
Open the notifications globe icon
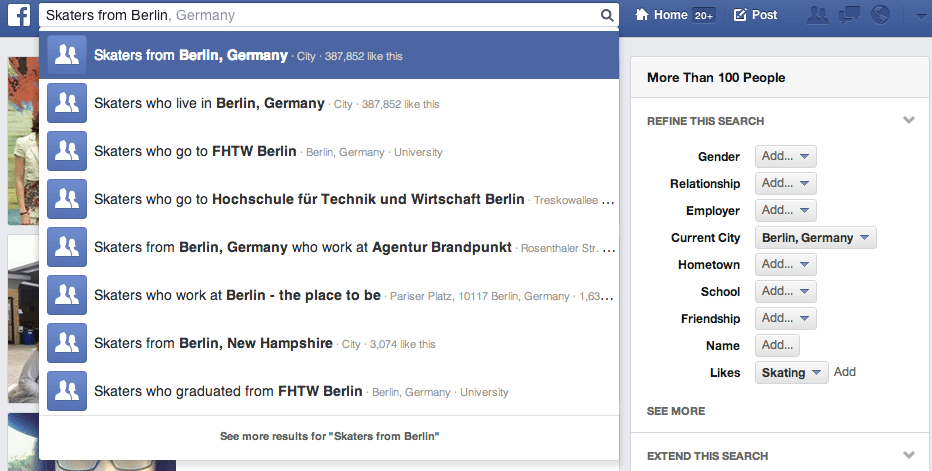pos(880,15)
